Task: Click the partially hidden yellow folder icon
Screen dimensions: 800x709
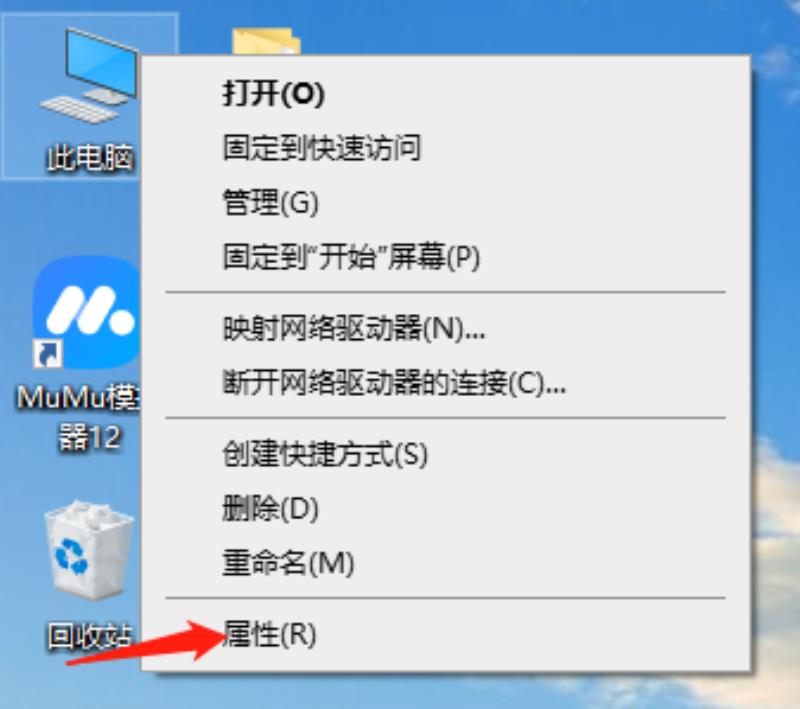Action: pos(266,41)
